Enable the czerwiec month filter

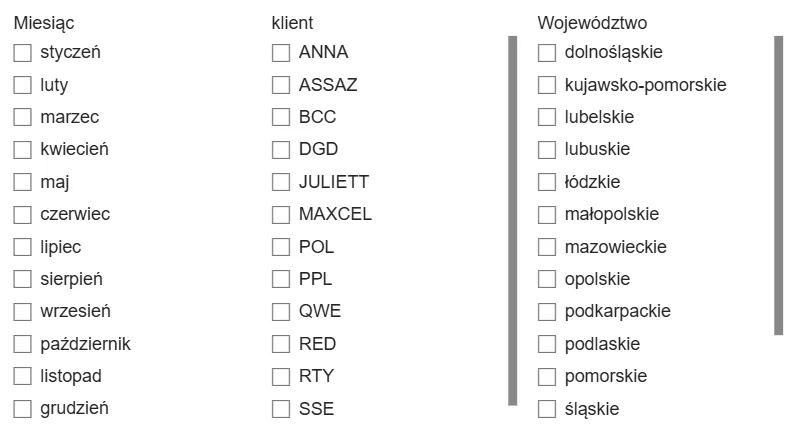tap(23, 214)
